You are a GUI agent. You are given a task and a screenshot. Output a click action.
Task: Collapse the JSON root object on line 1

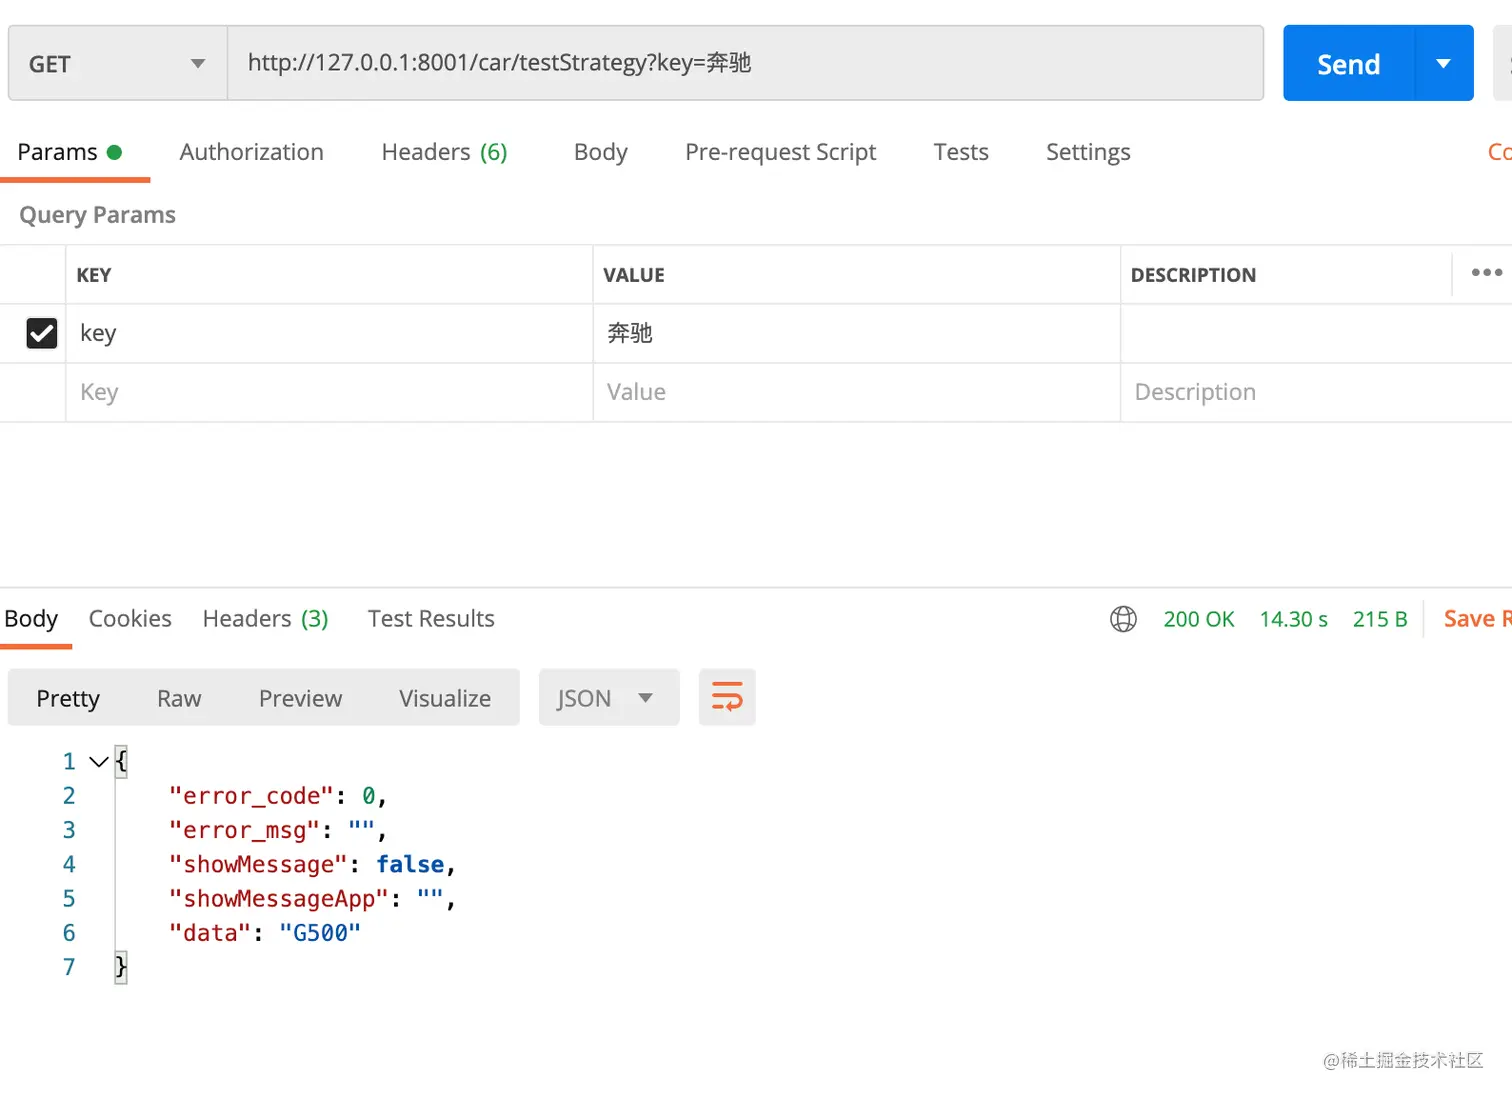(98, 762)
